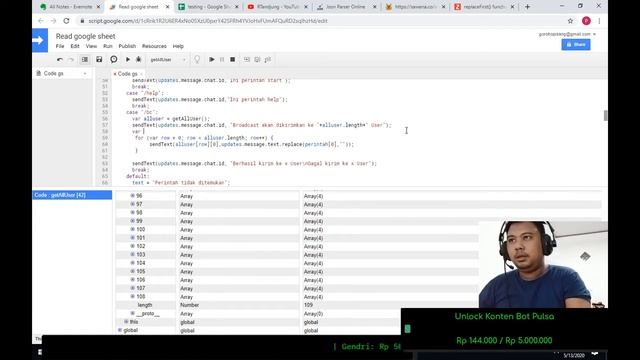Stop debugging with the square stop icon
The width and height of the screenshot is (640, 360).
[233, 60]
